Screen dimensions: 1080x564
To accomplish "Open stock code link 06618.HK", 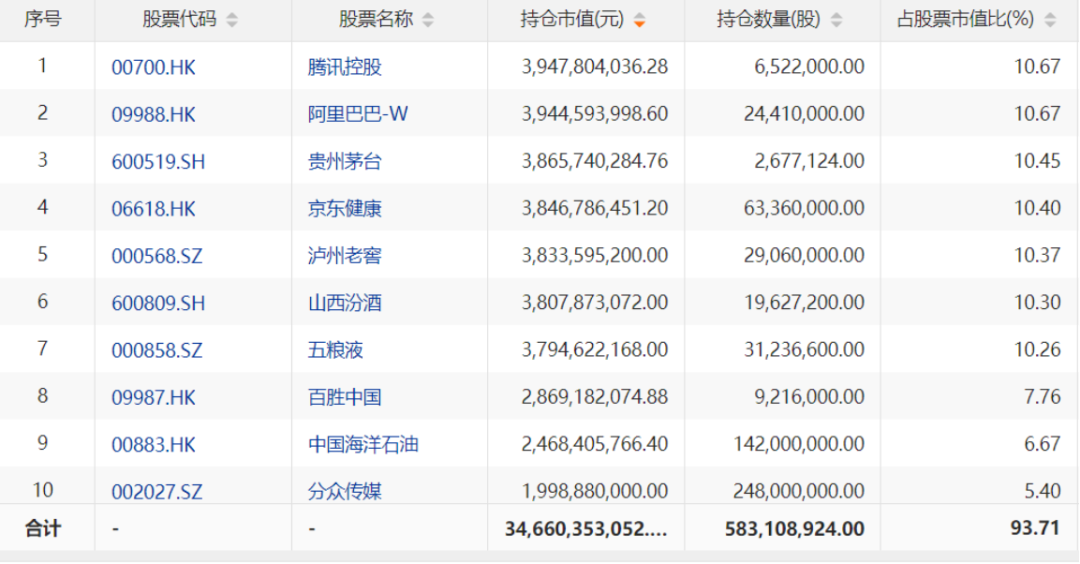I will pyautogui.click(x=154, y=209).
